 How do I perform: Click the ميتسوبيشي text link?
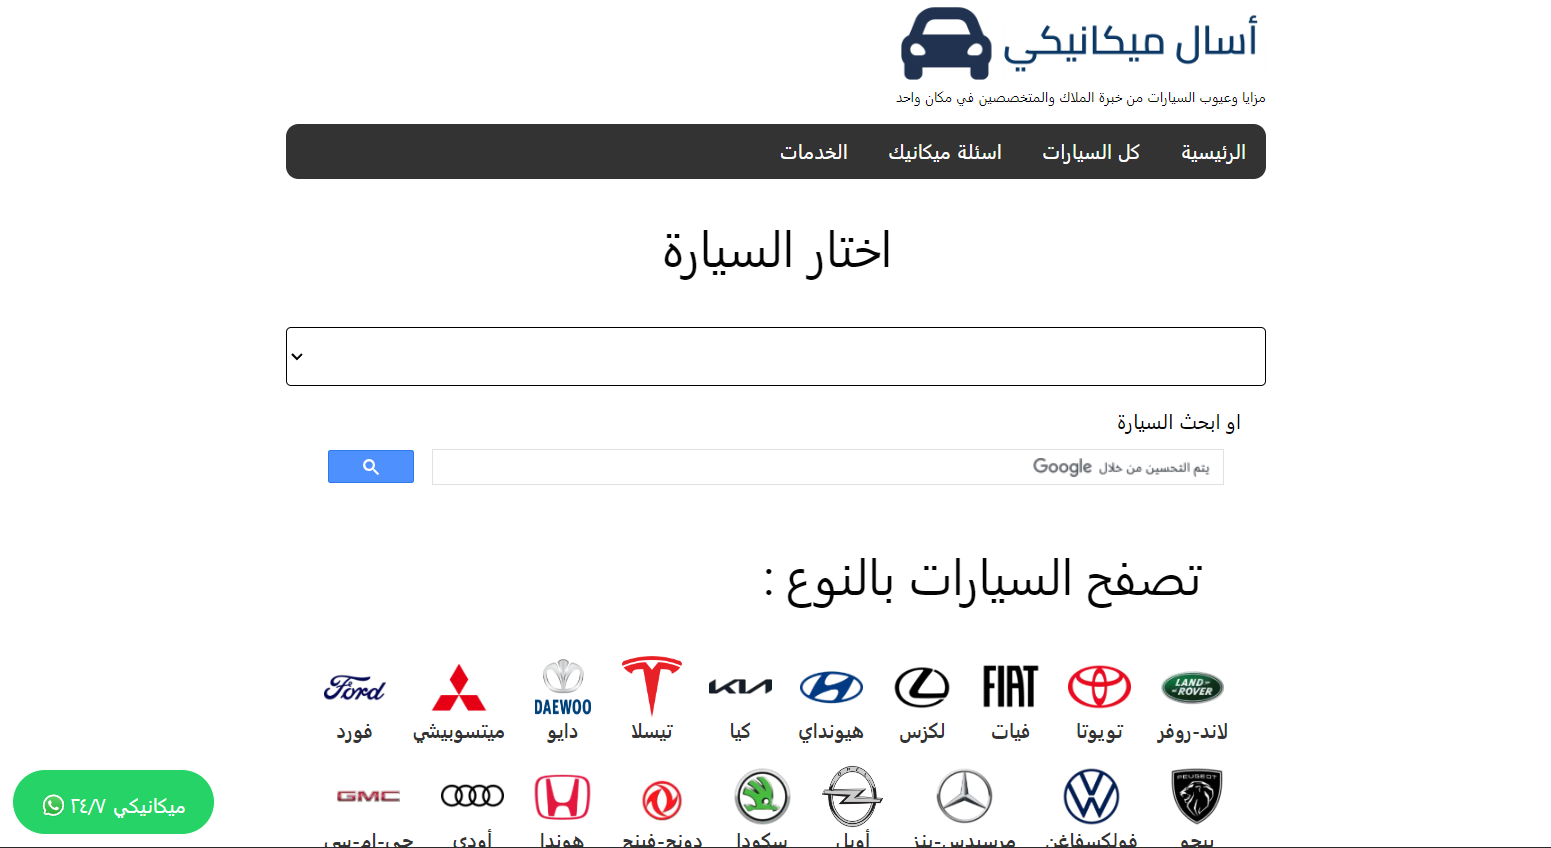[x=459, y=732]
